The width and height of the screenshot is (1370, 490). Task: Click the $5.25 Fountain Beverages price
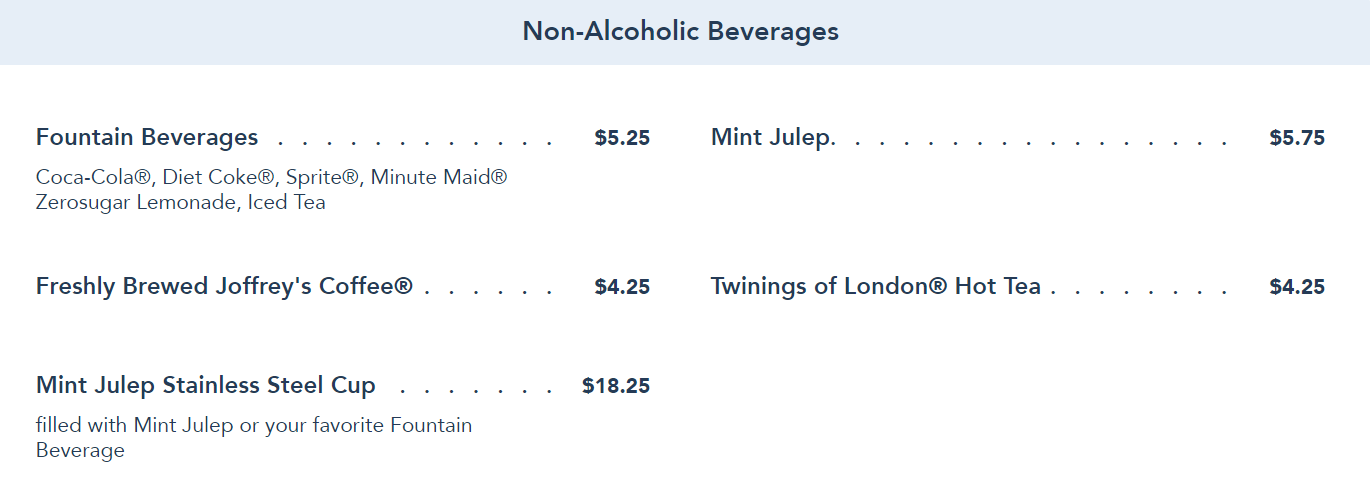[622, 138]
